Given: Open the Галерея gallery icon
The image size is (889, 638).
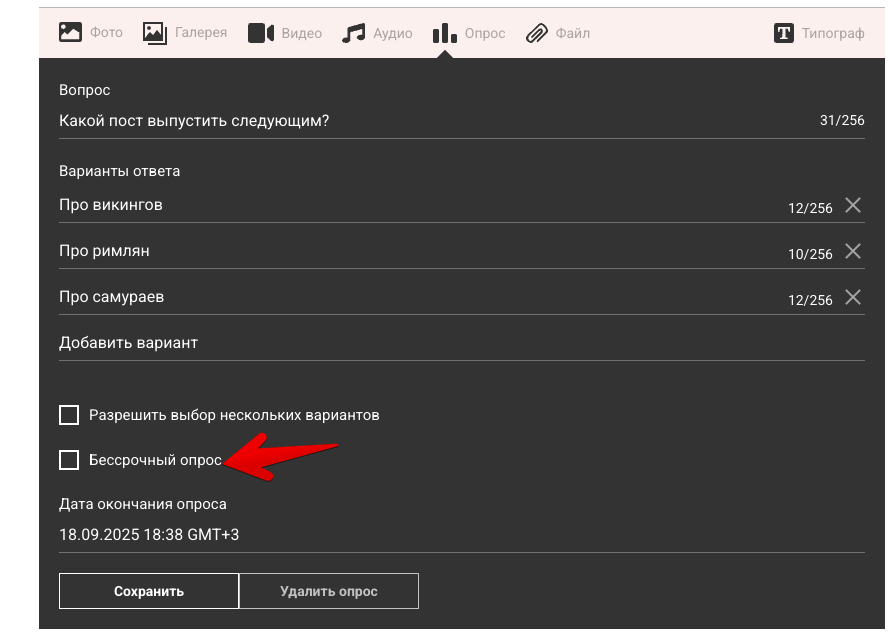Looking at the screenshot, I should point(154,33).
